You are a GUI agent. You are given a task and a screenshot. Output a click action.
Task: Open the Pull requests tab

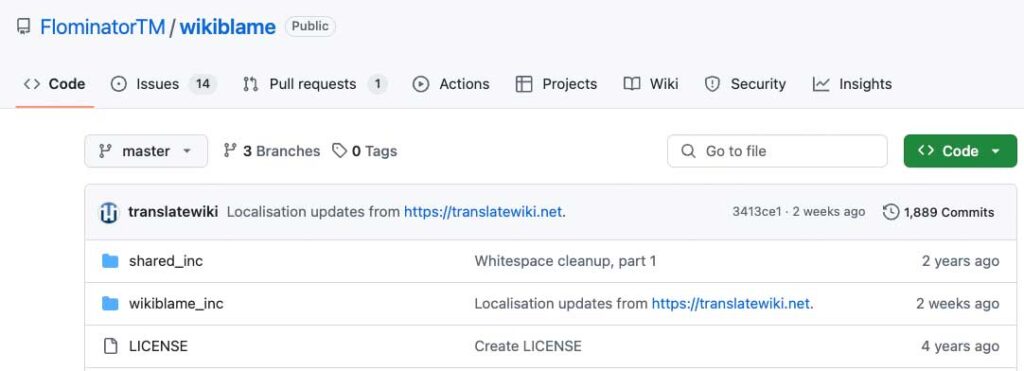pyautogui.click(x=315, y=84)
